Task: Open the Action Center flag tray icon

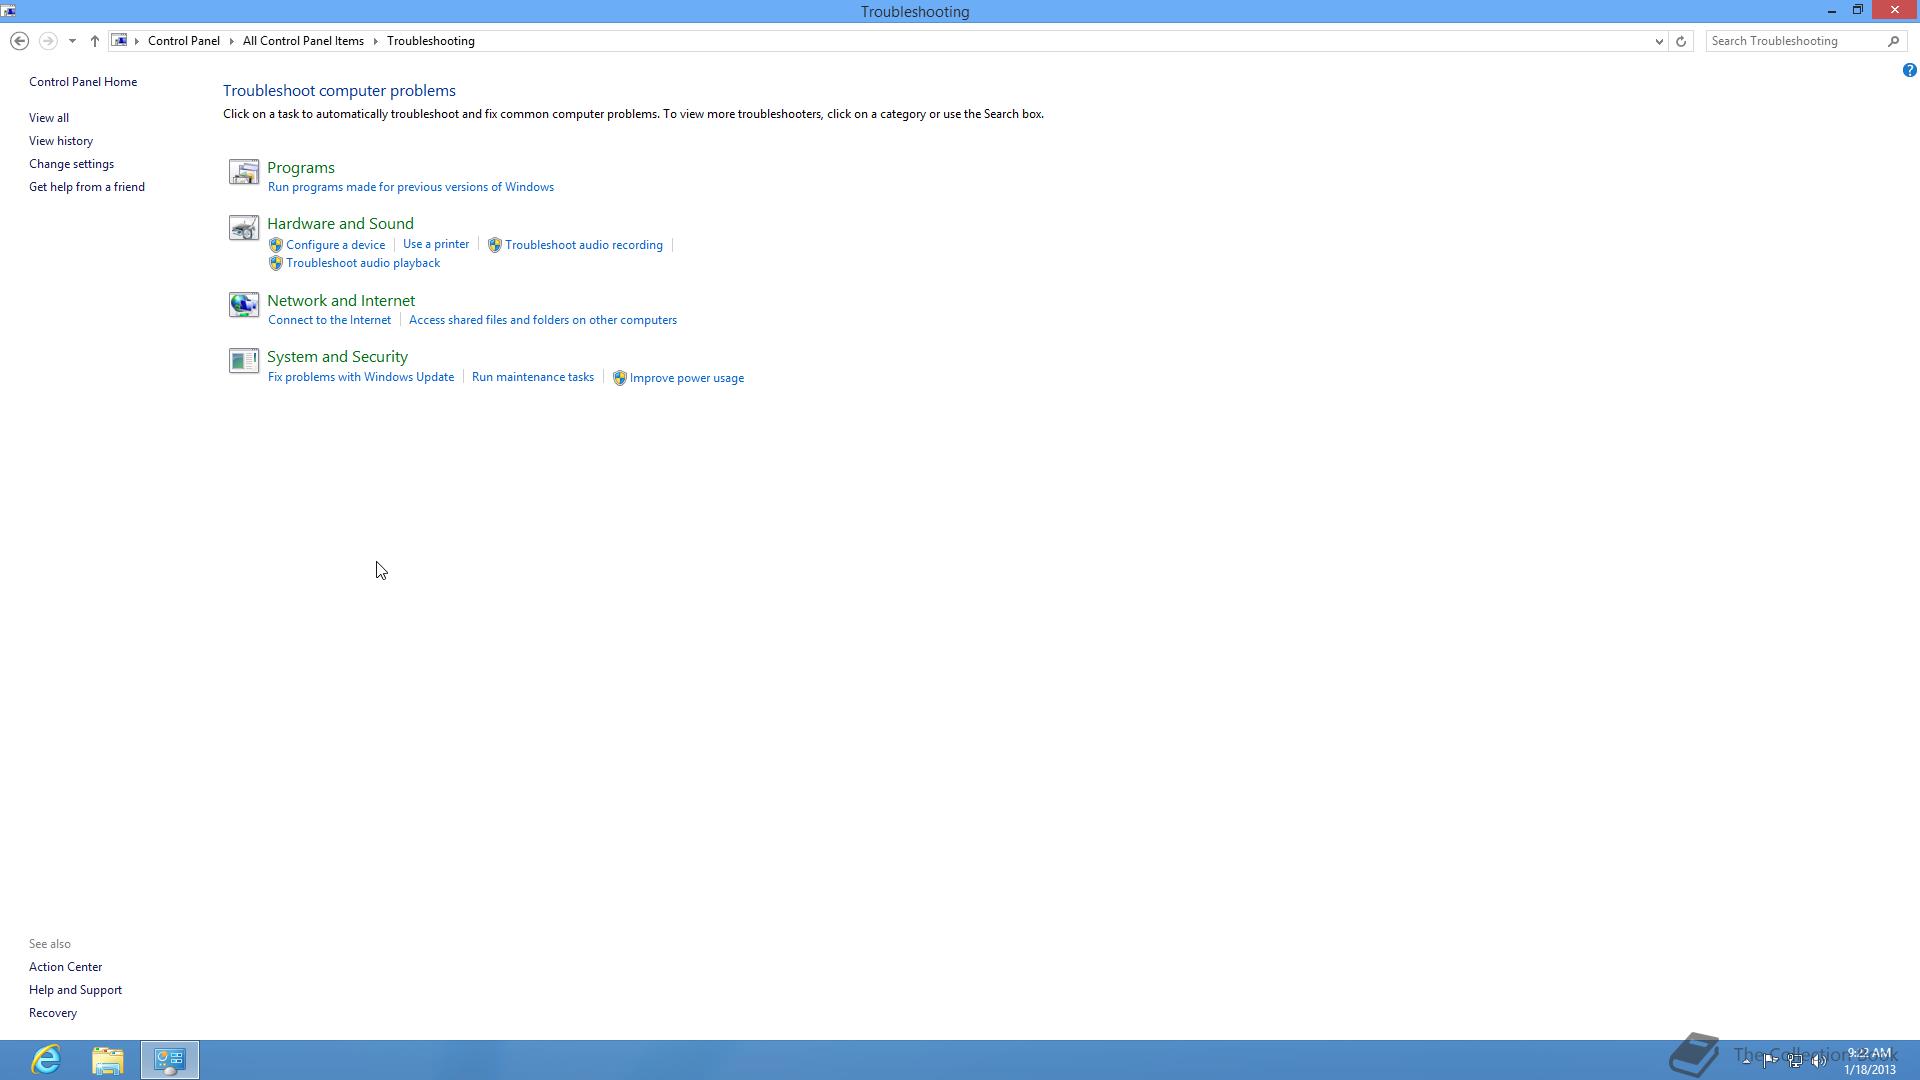Action: click(x=1770, y=1061)
